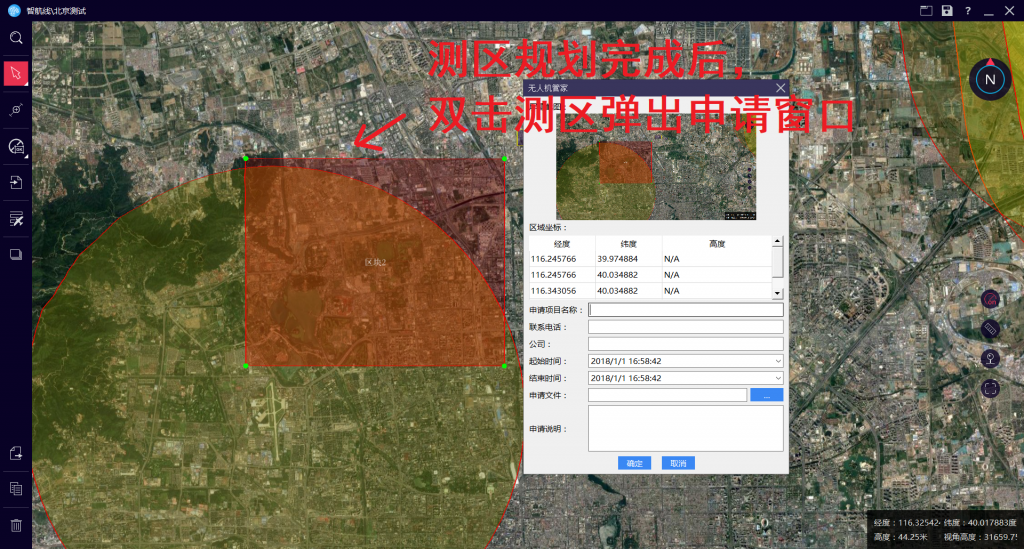The width and height of the screenshot is (1024, 549).
Task: Click the 申请项目名称 input field
Action: (686, 309)
